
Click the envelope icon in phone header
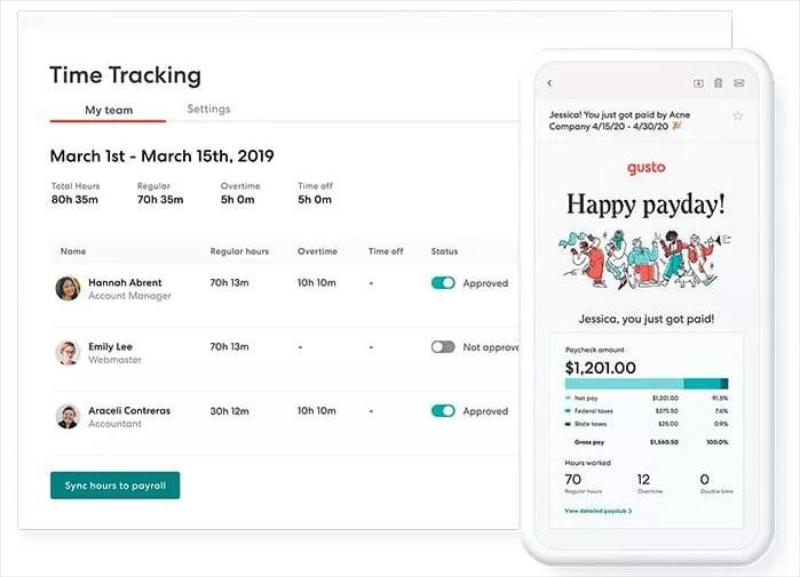pos(738,83)
